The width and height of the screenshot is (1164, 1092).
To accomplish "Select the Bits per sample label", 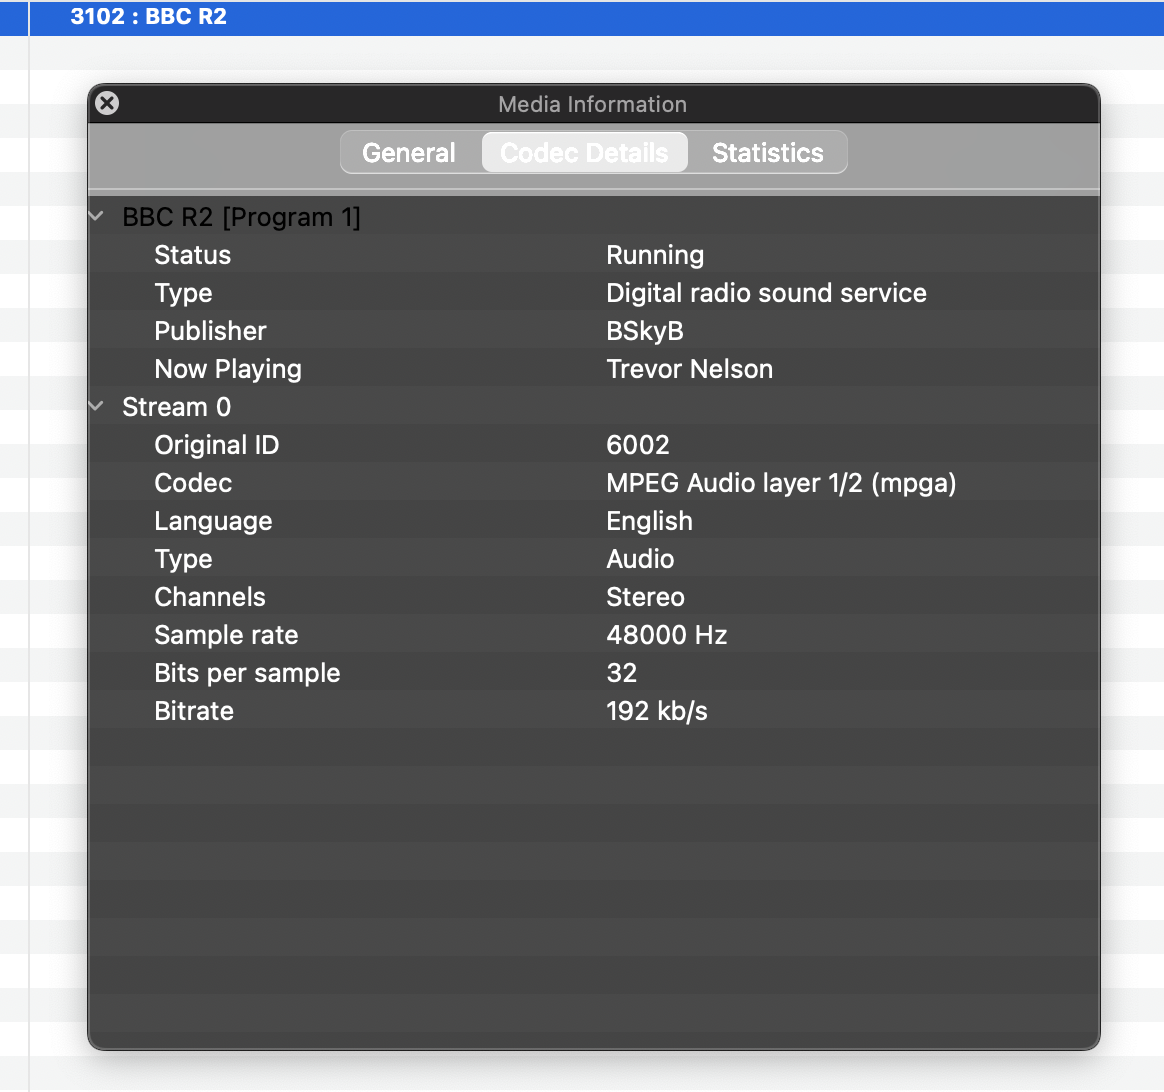I will tap(247, 673).
